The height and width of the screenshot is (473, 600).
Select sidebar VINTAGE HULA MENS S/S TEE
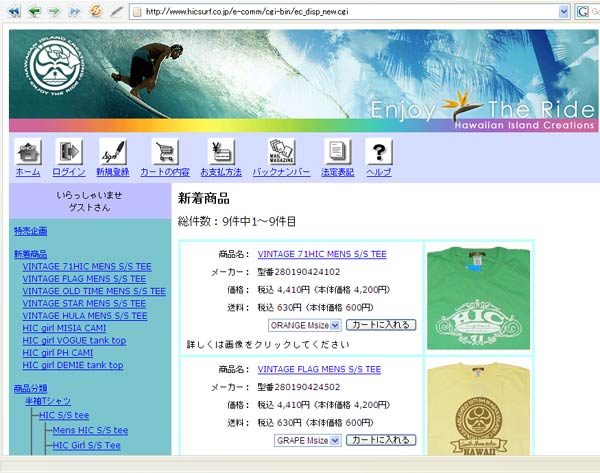tap(85, 316)
